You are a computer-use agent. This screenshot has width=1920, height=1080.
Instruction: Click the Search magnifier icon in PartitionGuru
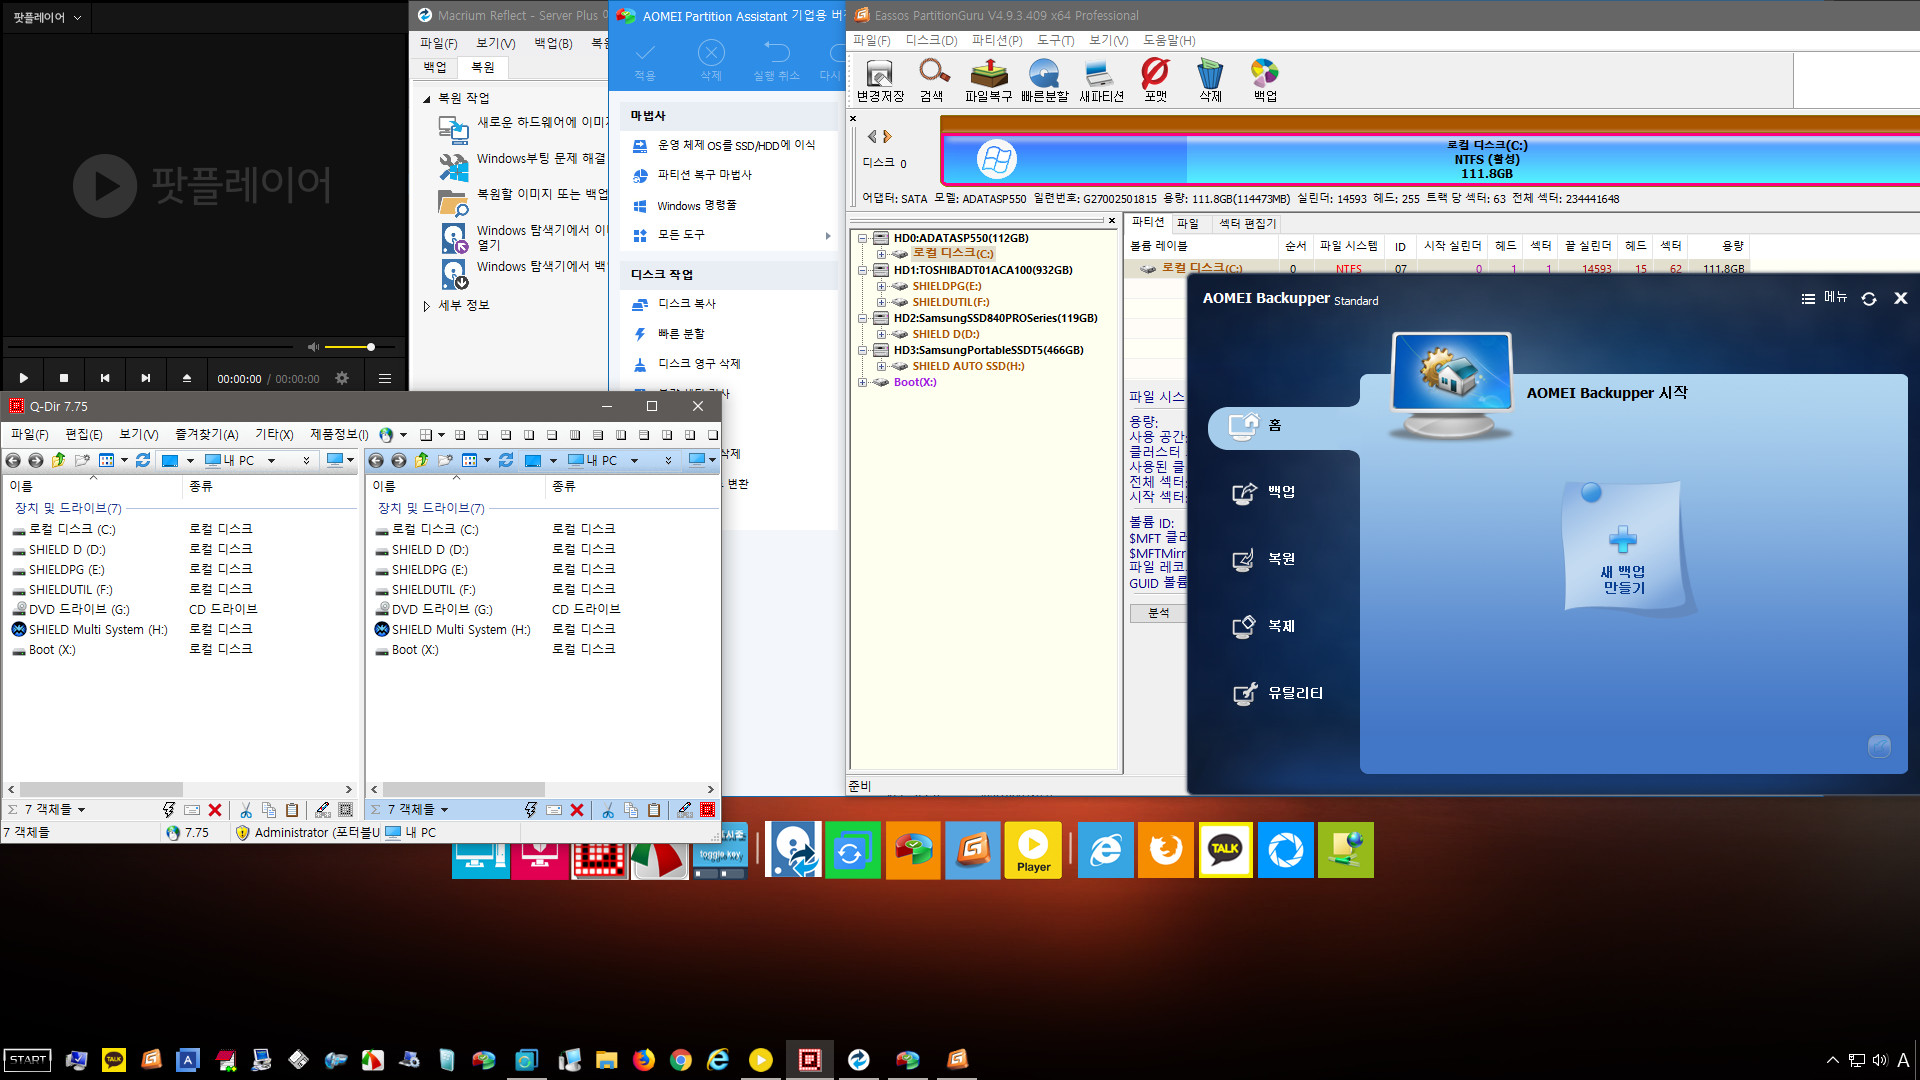click(x=932, y=80)
